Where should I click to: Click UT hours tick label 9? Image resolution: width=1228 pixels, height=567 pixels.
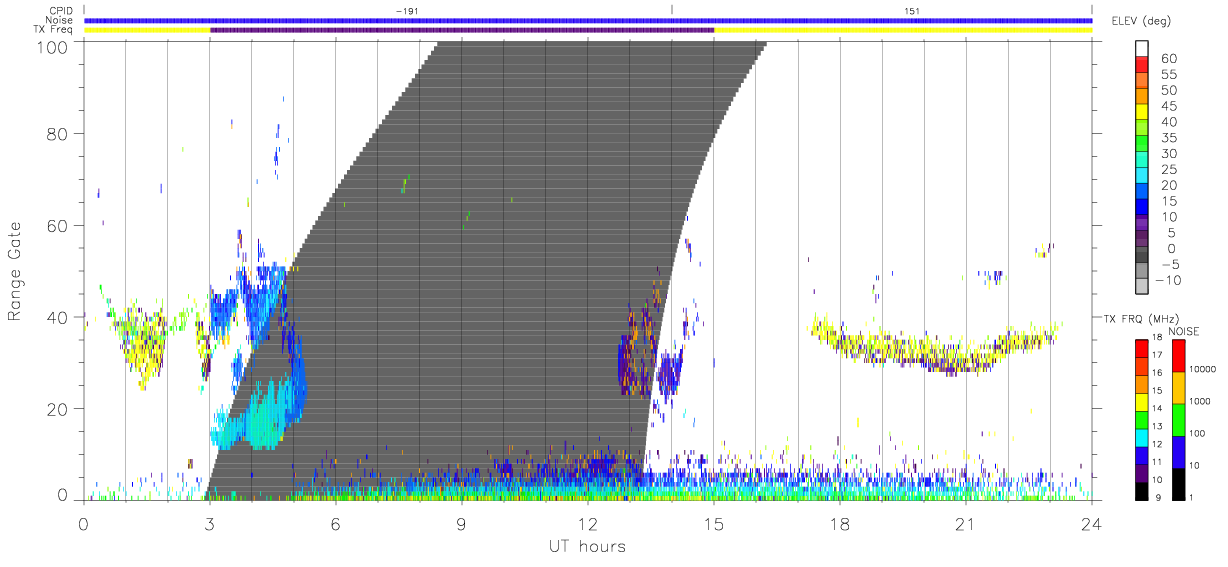(462, 523)
